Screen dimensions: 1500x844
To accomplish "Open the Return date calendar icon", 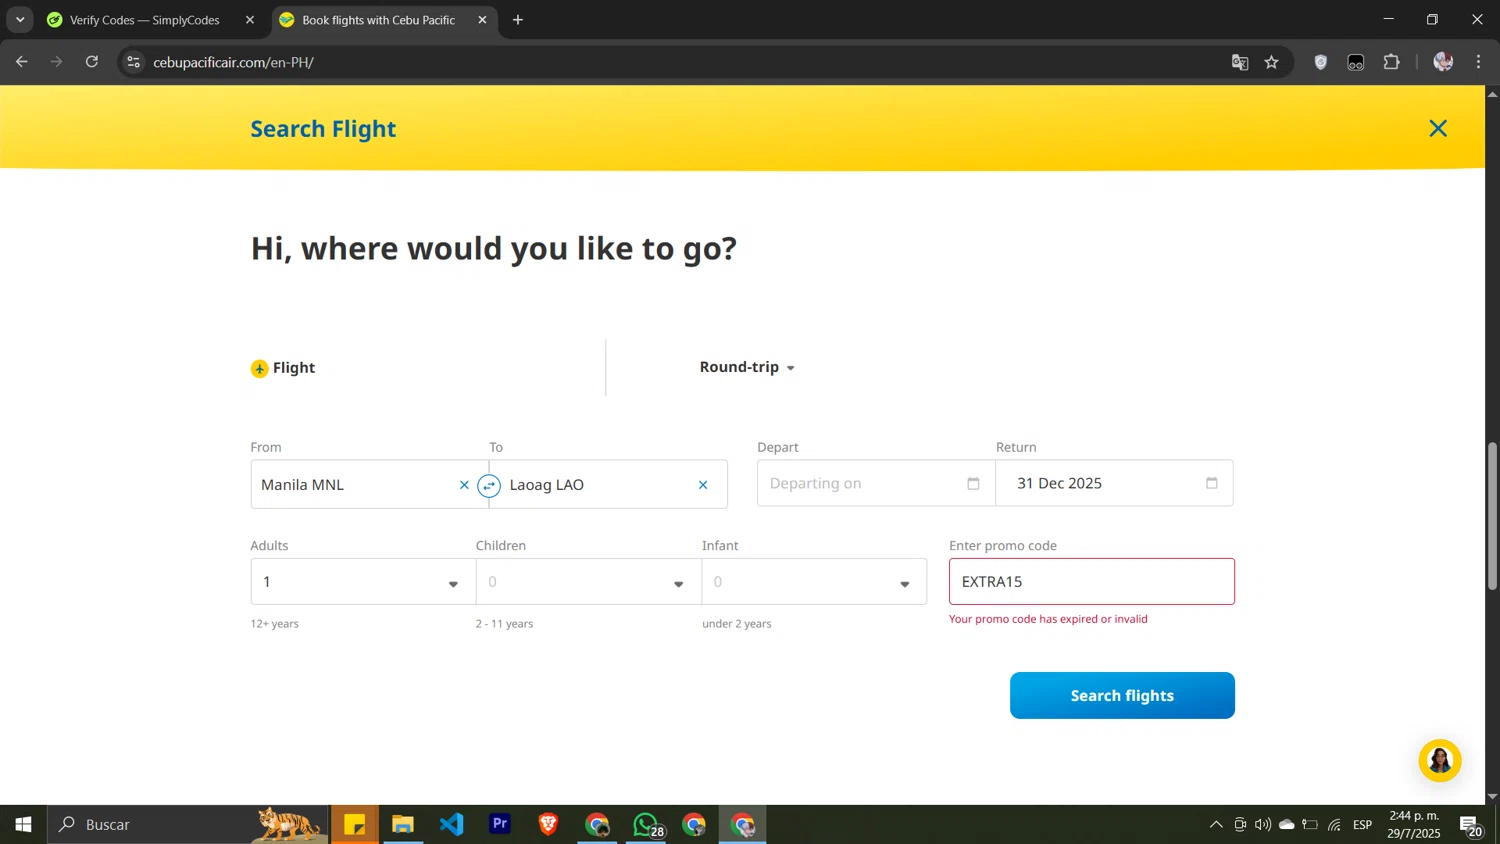I will pos(1212,484).
